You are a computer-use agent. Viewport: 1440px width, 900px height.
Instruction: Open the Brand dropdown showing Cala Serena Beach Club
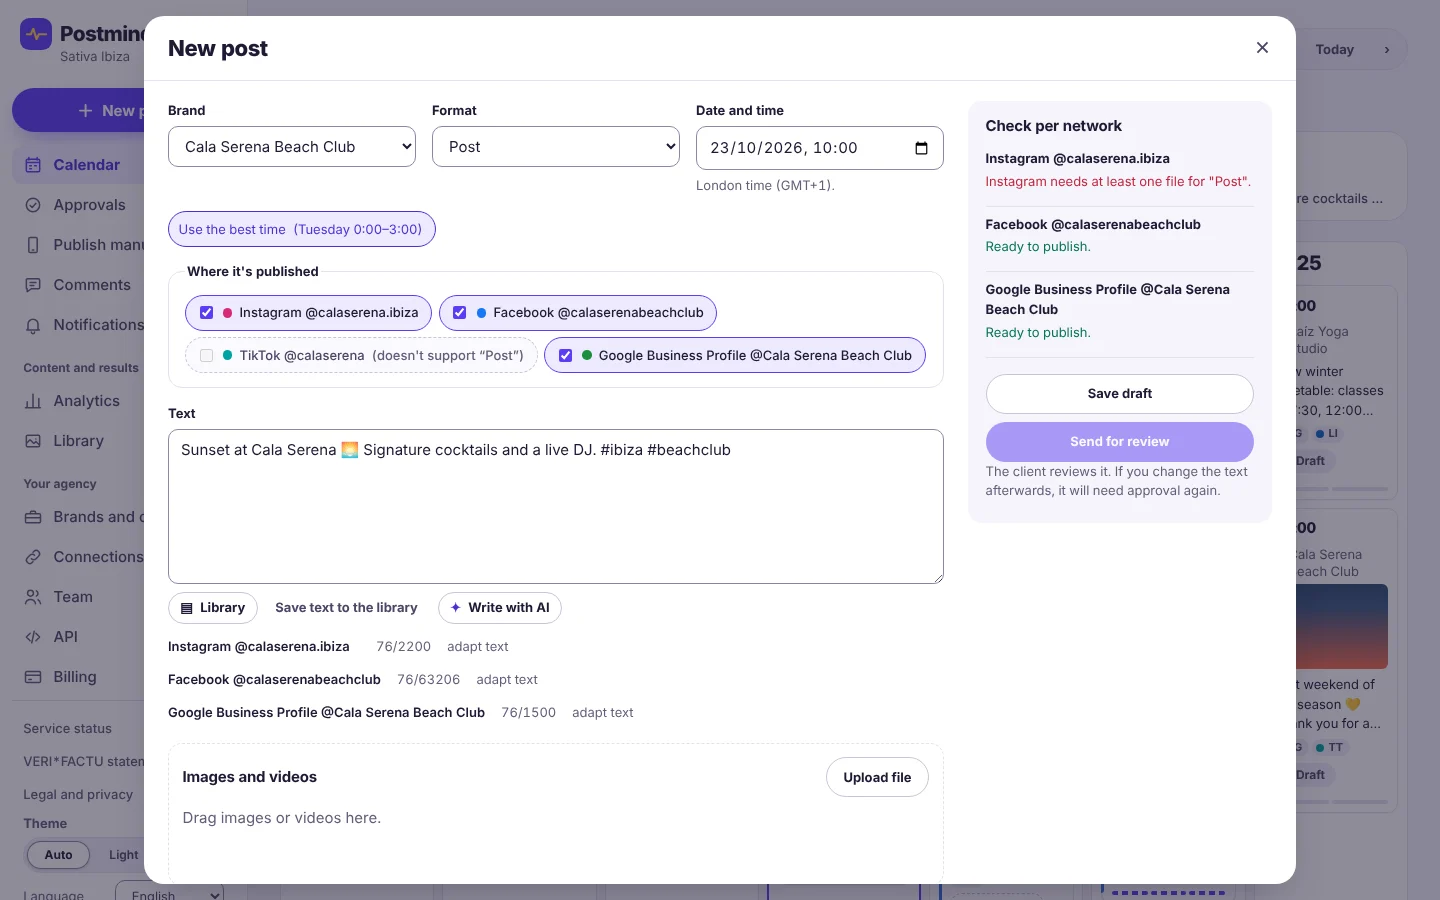[x=292, y=147]
